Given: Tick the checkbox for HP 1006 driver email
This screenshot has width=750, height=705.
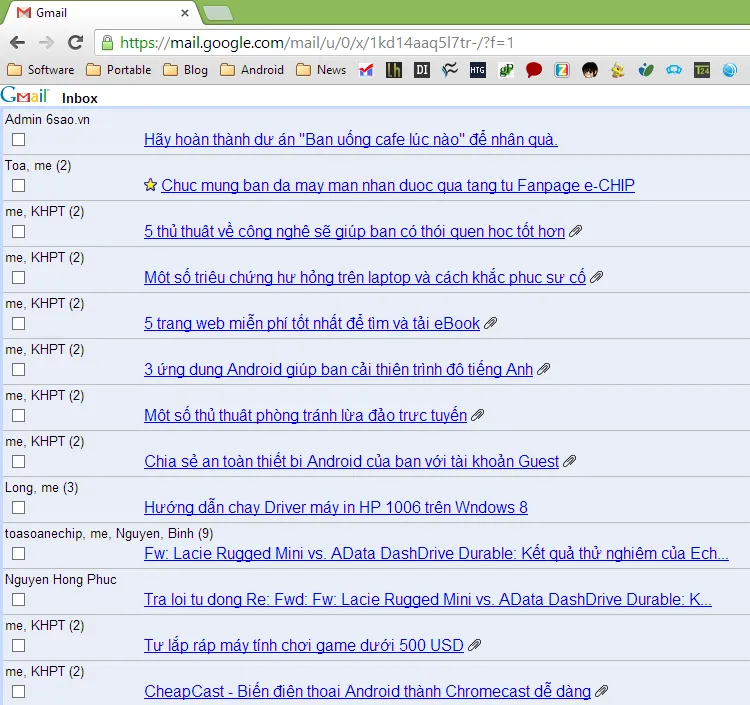Looking at the screenshot, I should [x=18, y=508].
